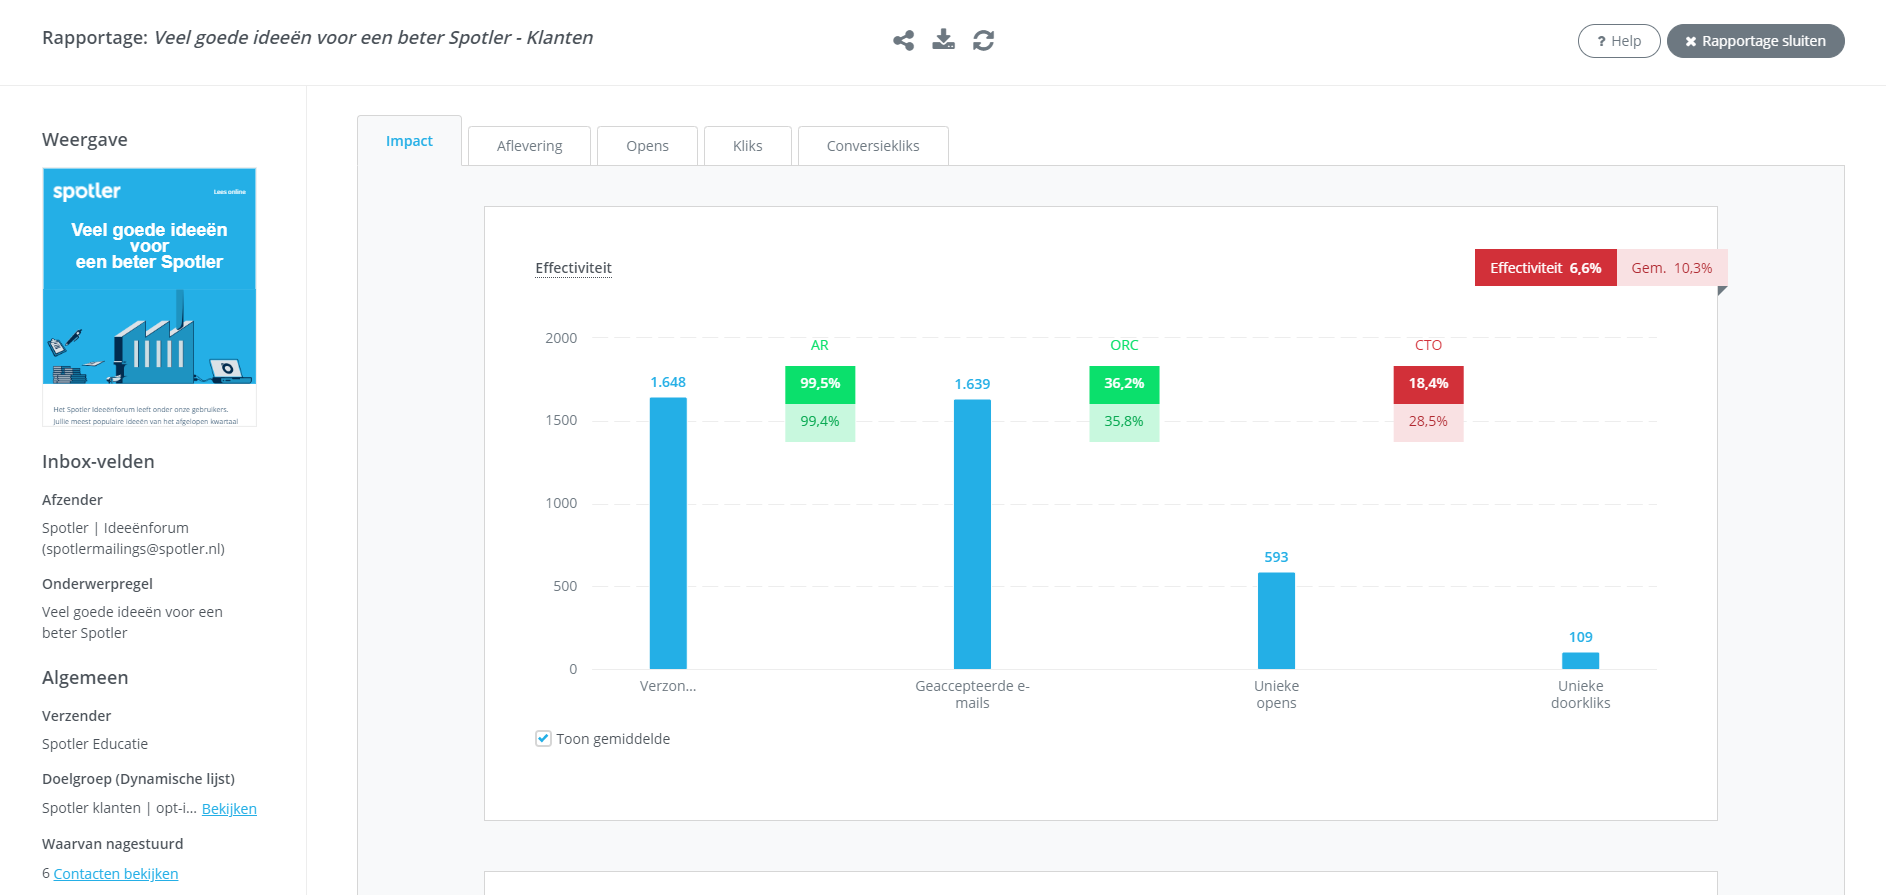Click the red CTO 18,4% indicator
Viewport: 1886px width, 895px height.
1427,384
